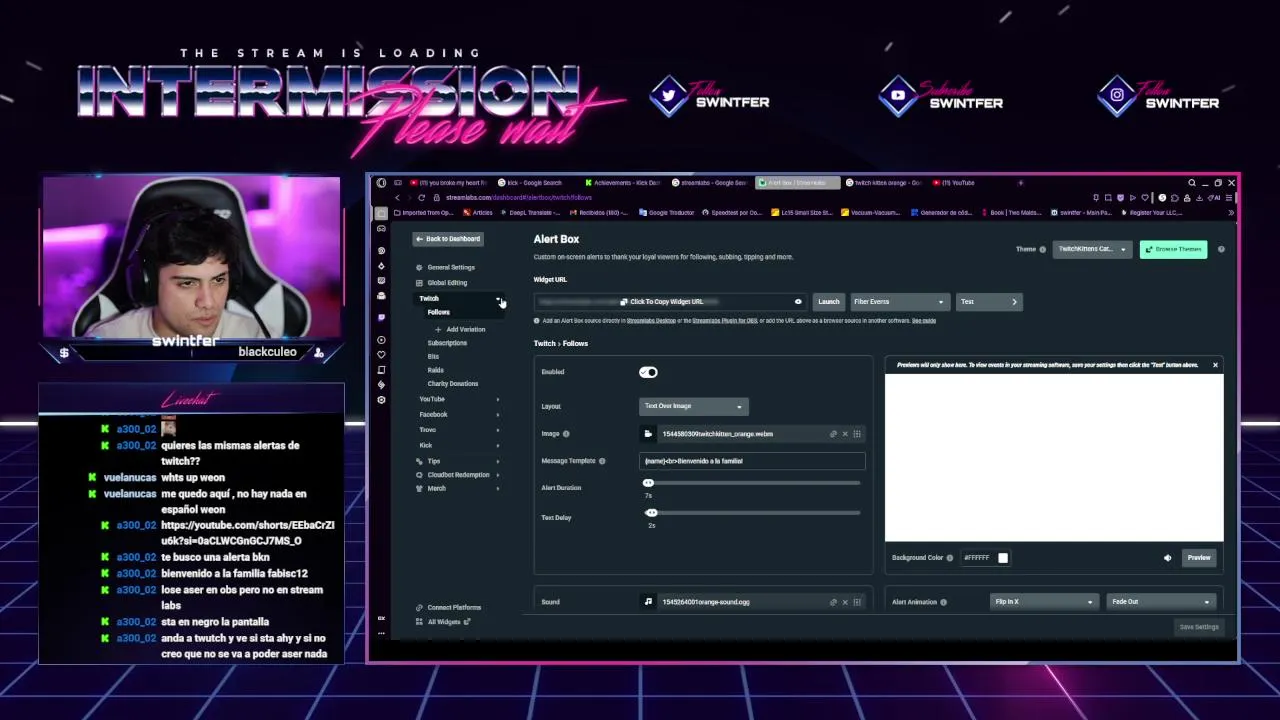Click the link icon in Sound row
Screen dimensions: 1280x720
(x=833, y=602)
